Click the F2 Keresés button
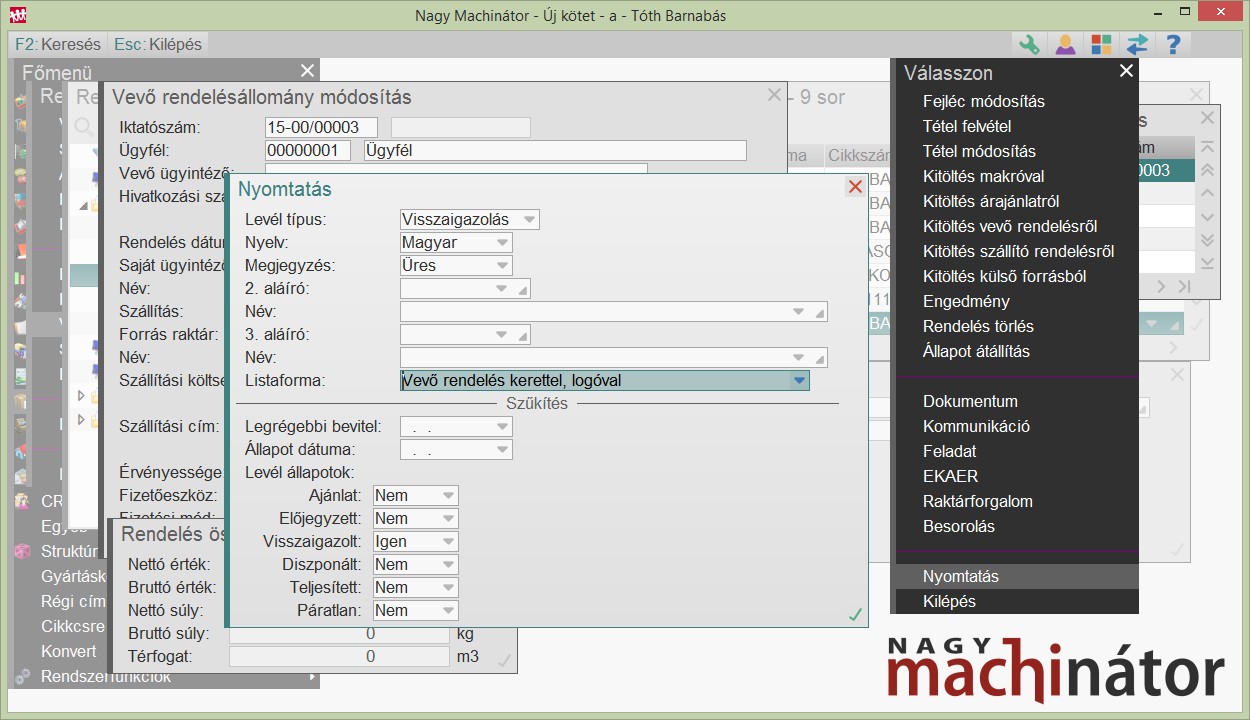The width and height of the screenshot is (1250, 720). 58,45
